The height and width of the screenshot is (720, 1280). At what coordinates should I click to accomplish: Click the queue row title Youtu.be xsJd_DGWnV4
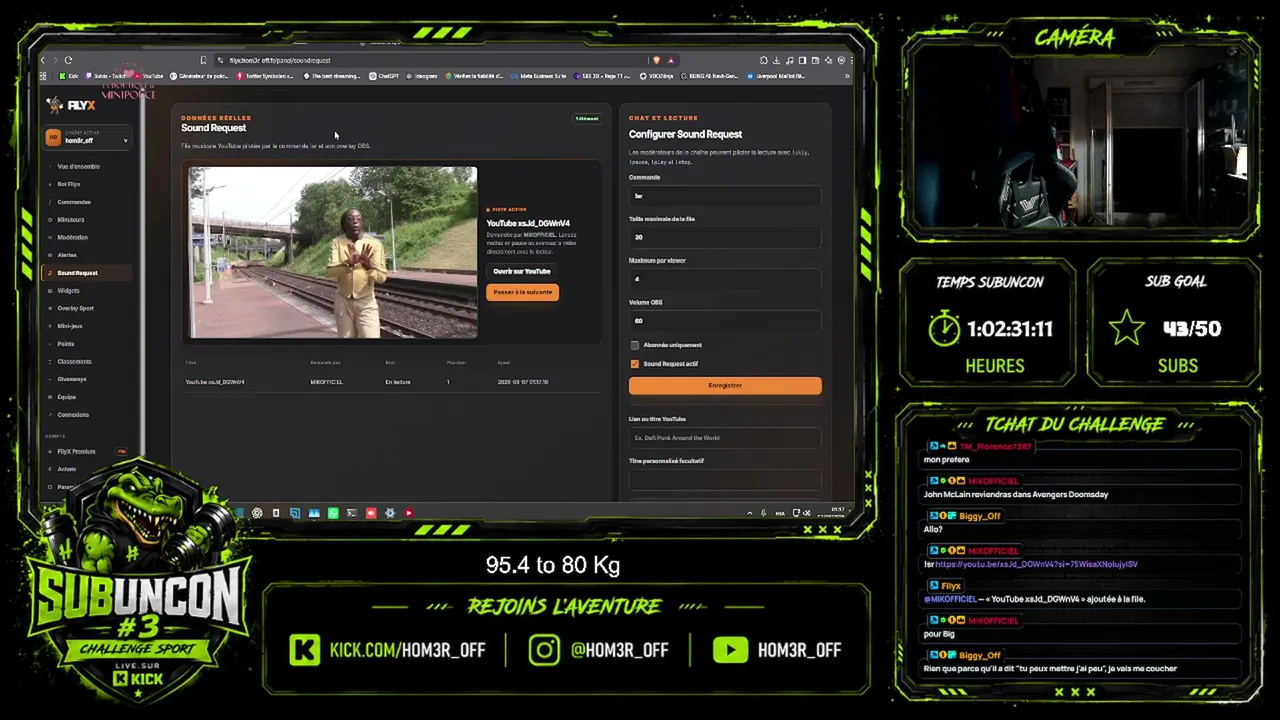(x=215, y=382)
